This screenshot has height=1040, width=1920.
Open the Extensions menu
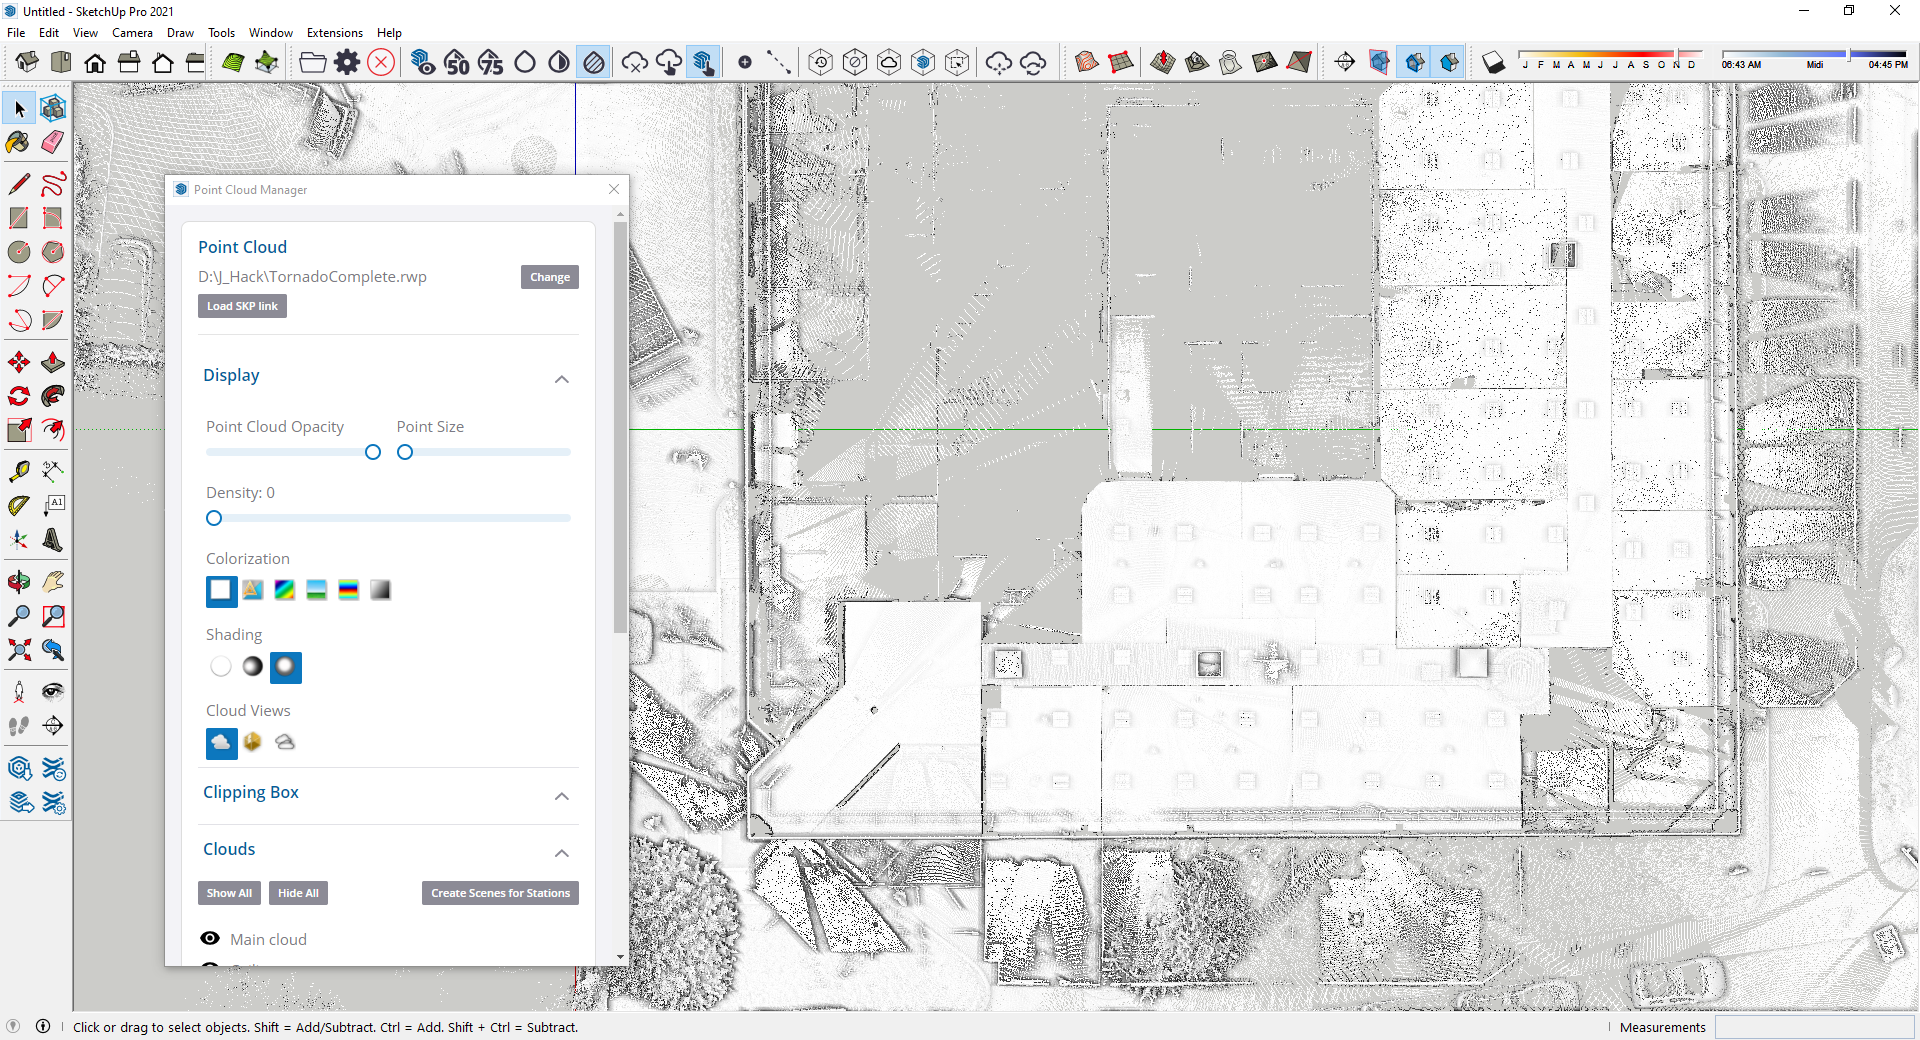click(x=335, y=33)
